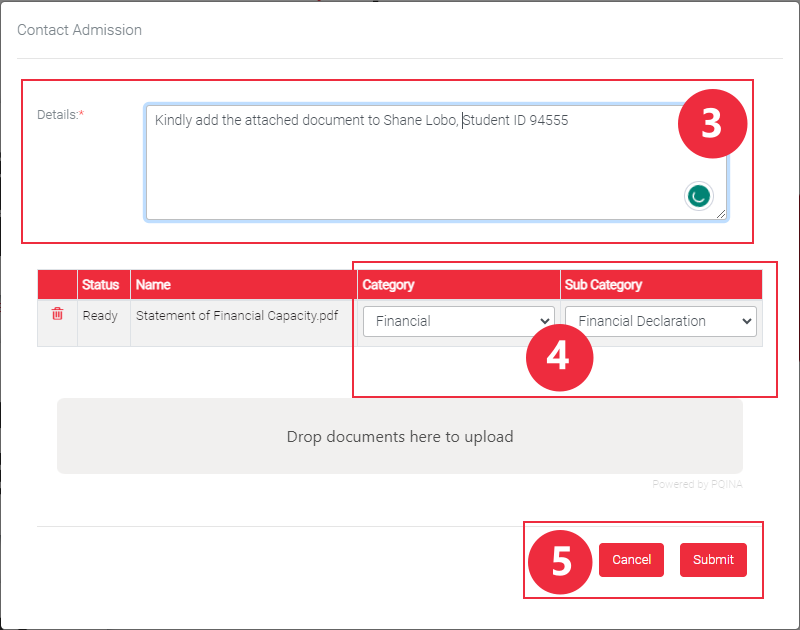Select the Category column header

(389, 285)
